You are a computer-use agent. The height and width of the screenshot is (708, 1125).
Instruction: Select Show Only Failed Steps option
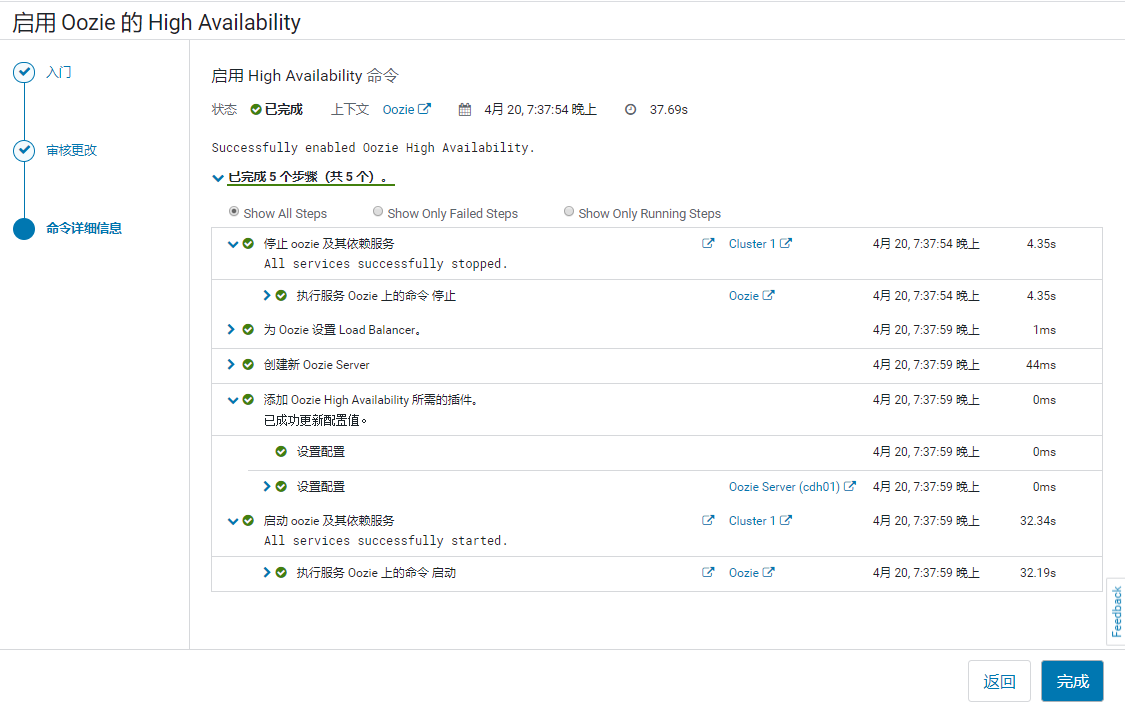[x=378, y=212]
